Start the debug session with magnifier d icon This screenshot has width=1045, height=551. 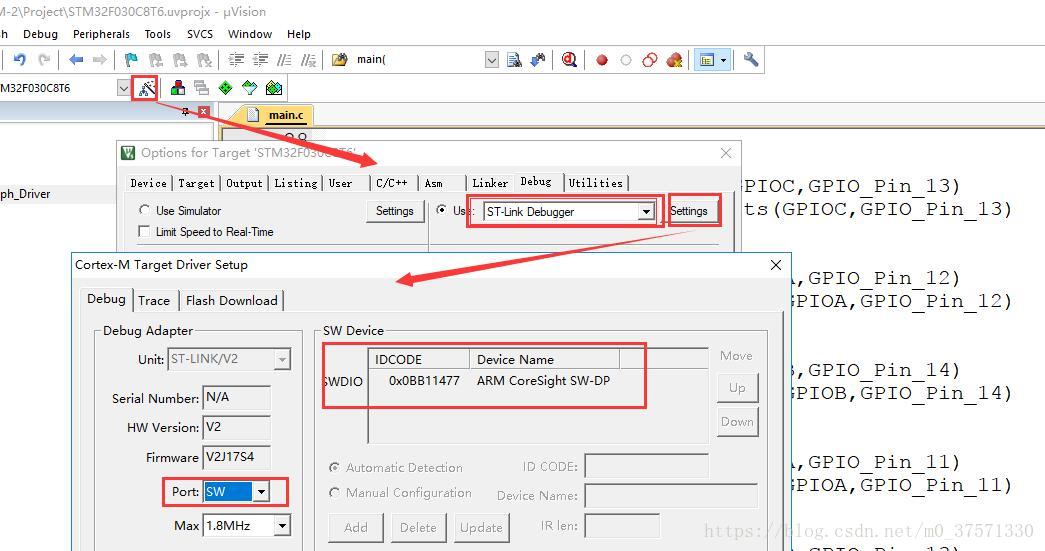569,60
